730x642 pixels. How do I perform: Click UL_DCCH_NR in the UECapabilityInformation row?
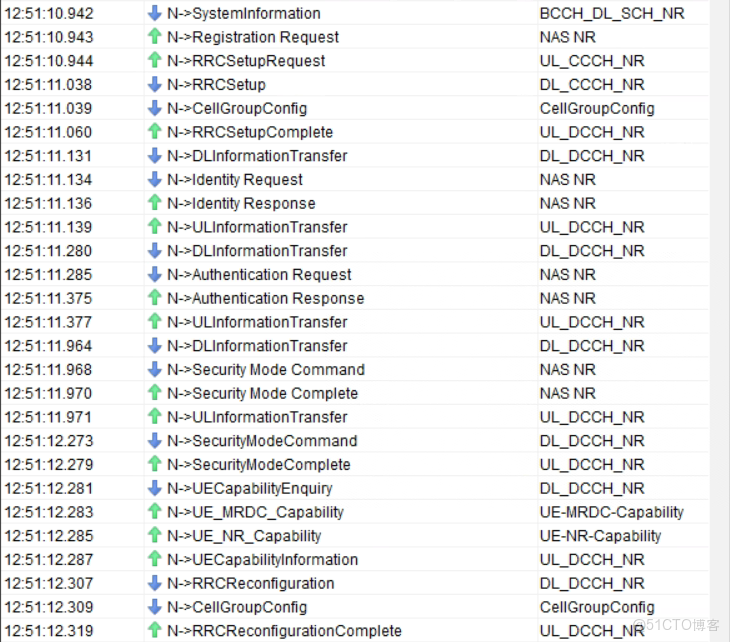pyautogui.click(x=592, y=560)
